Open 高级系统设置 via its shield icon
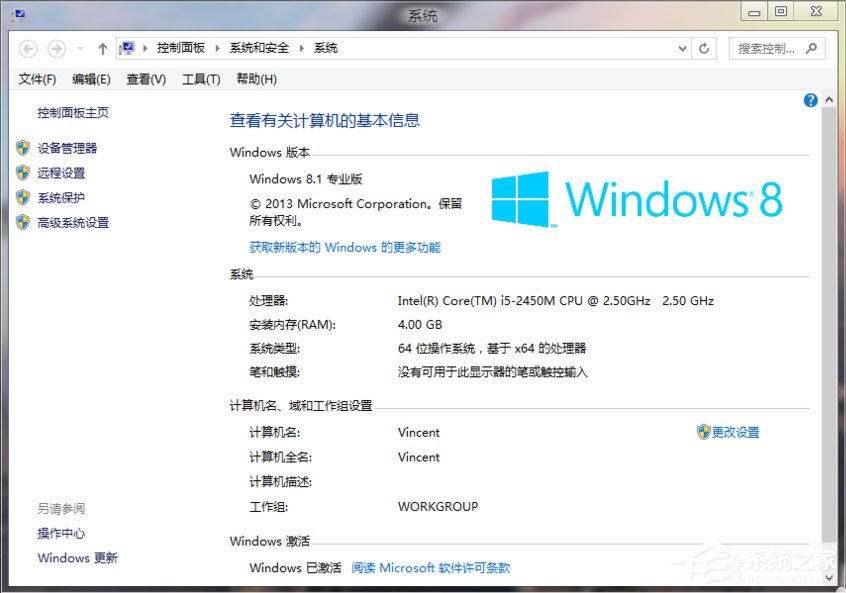The width and height of the screenshot is (846, 593). click(x=22, y=222)
